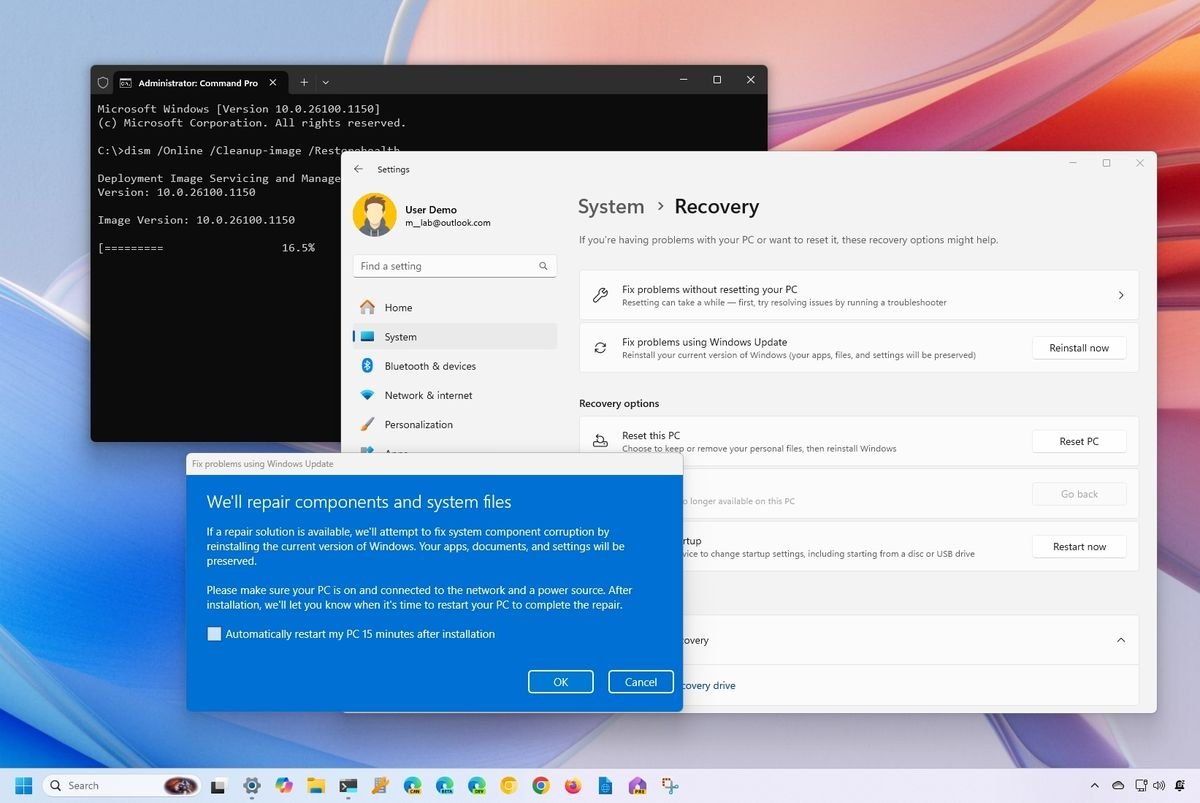Viewport: 1200px width, 803px height.
Task: Click the grayed-out Go back button
Action: click(1079, 494)
